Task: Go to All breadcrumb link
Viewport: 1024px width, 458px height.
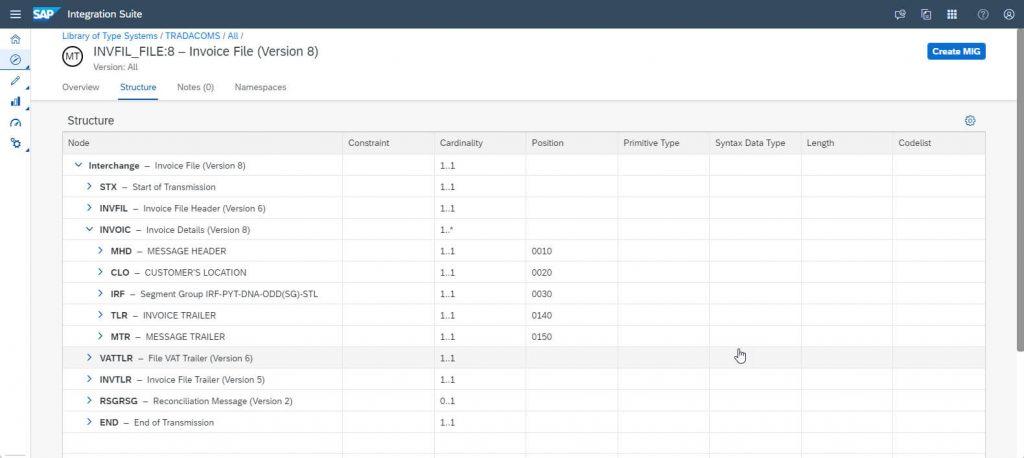Action: tap(232, 36)
